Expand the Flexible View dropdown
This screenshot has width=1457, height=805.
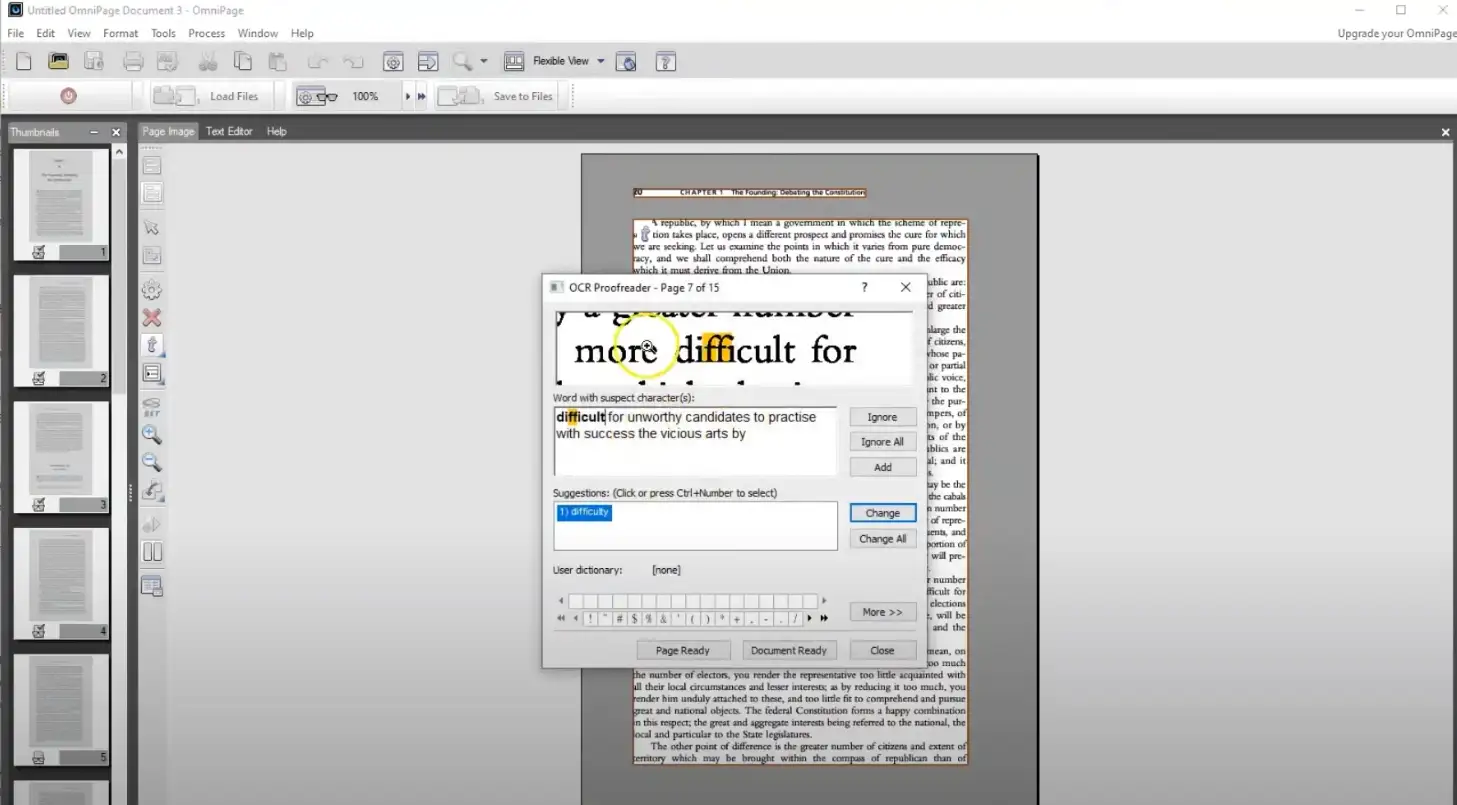[x=601, y=61]
